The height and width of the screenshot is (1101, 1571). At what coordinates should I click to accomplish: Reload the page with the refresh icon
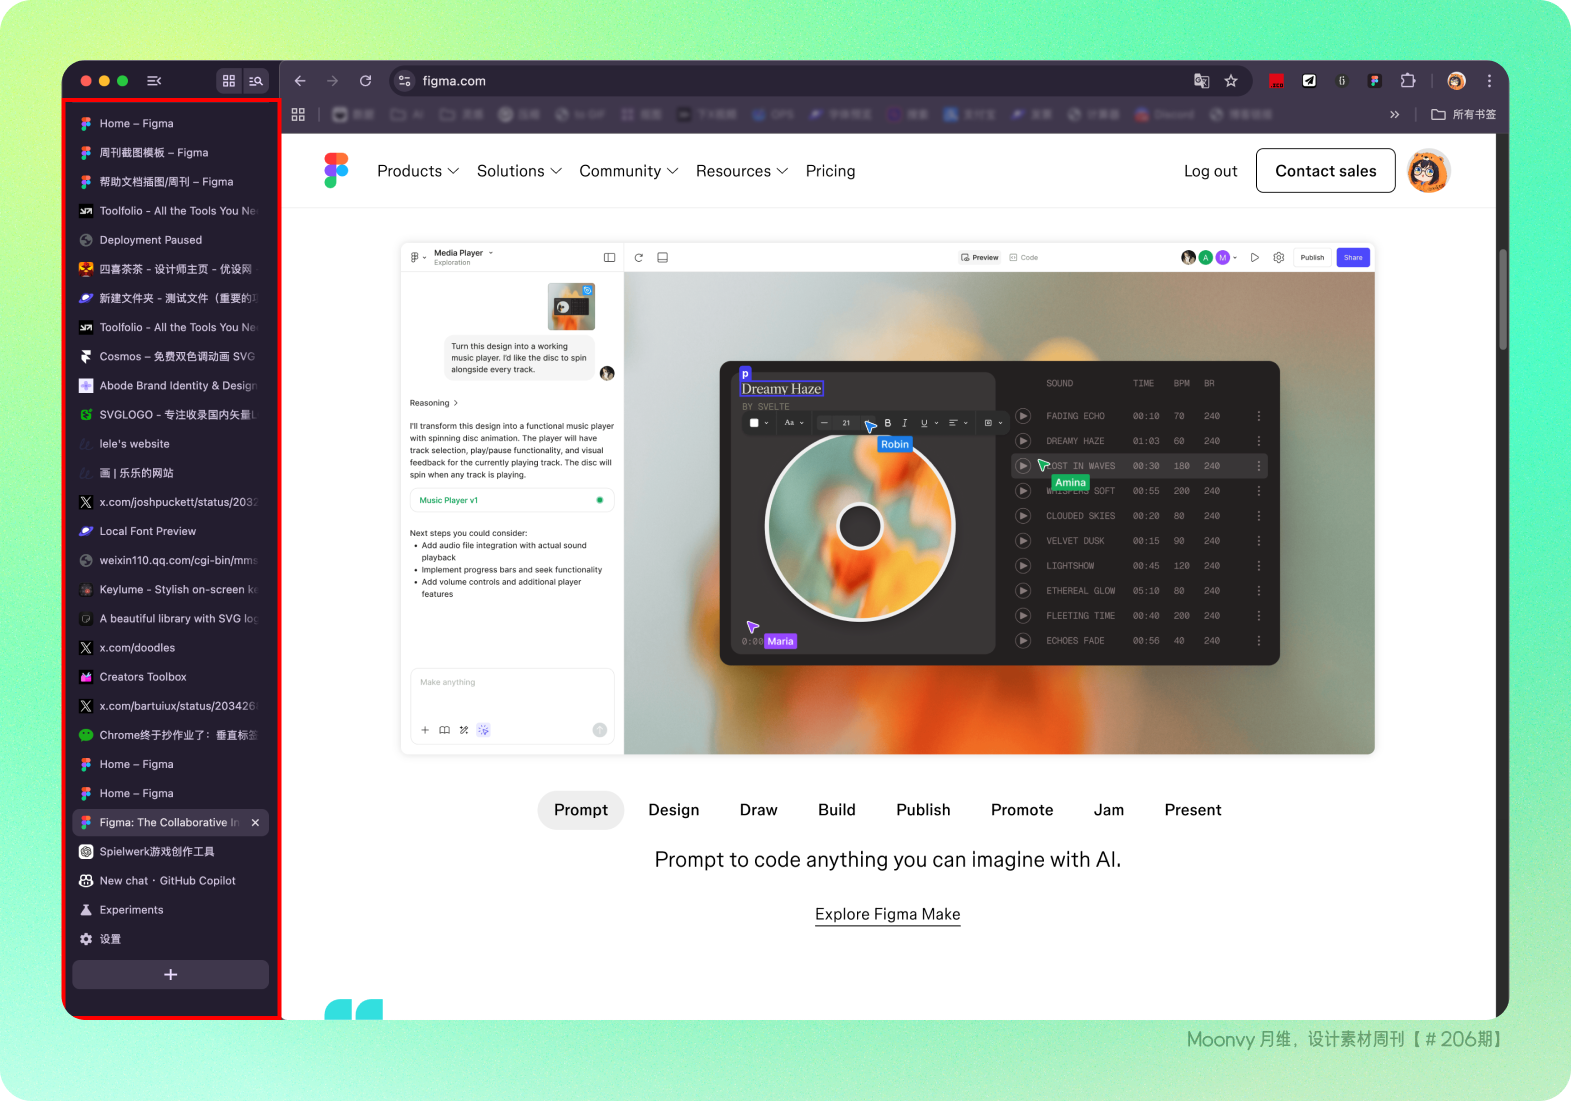pos(366,81)
